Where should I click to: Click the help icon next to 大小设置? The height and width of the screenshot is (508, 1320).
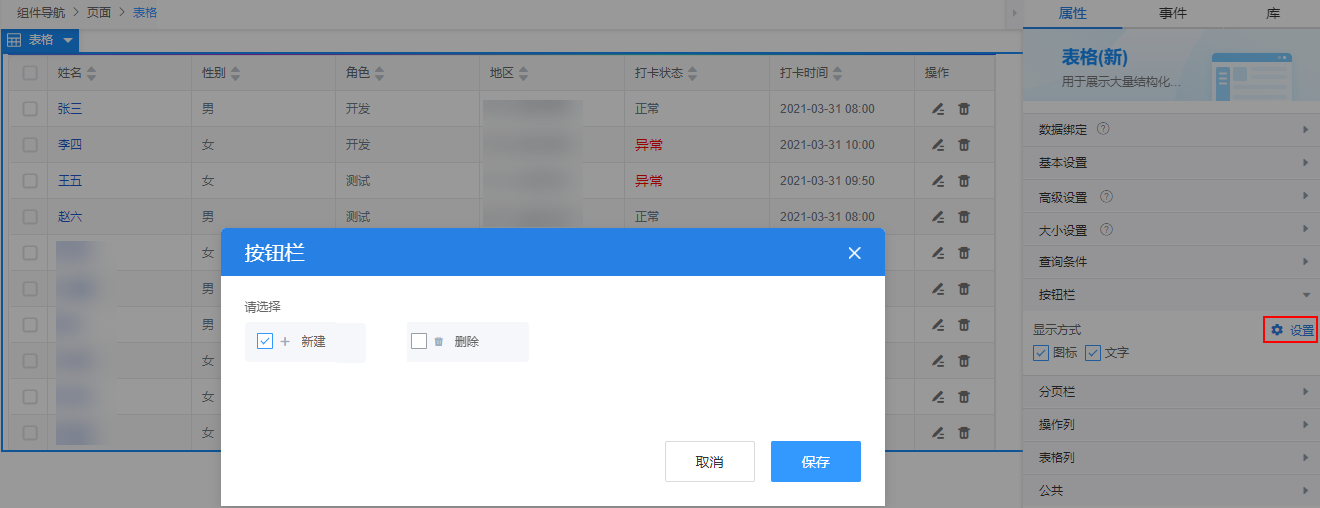(x=1106, y=230)
